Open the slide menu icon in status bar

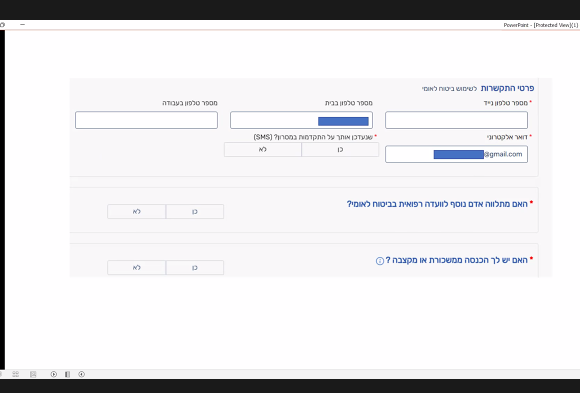[67, 374]
